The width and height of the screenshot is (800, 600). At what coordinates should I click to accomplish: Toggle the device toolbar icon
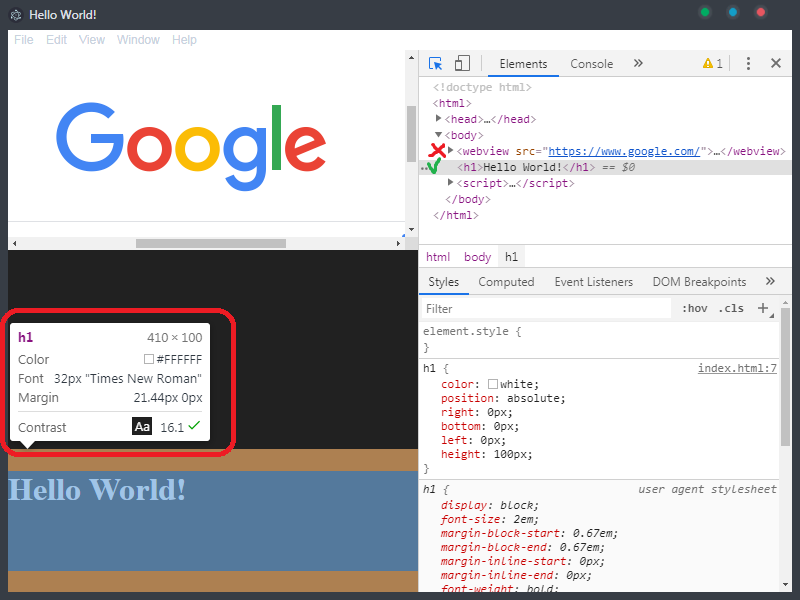pyautogui.click(x=461, y=63)
